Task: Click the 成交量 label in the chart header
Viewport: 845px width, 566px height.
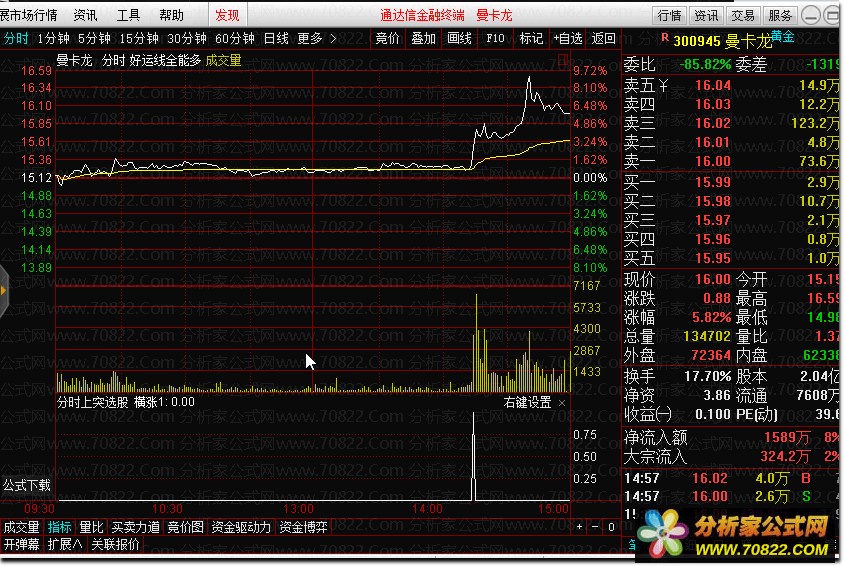Action: click(x=223, y=60)
